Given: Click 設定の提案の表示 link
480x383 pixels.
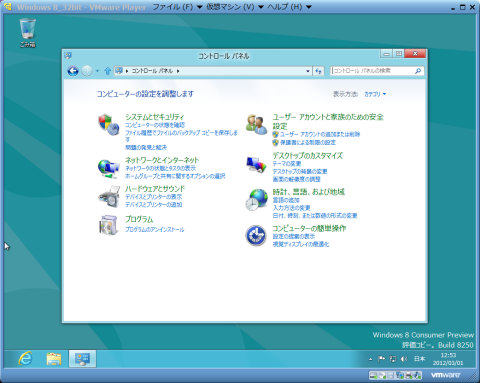Looking at the screenshot, I should [x=294, y=236].
